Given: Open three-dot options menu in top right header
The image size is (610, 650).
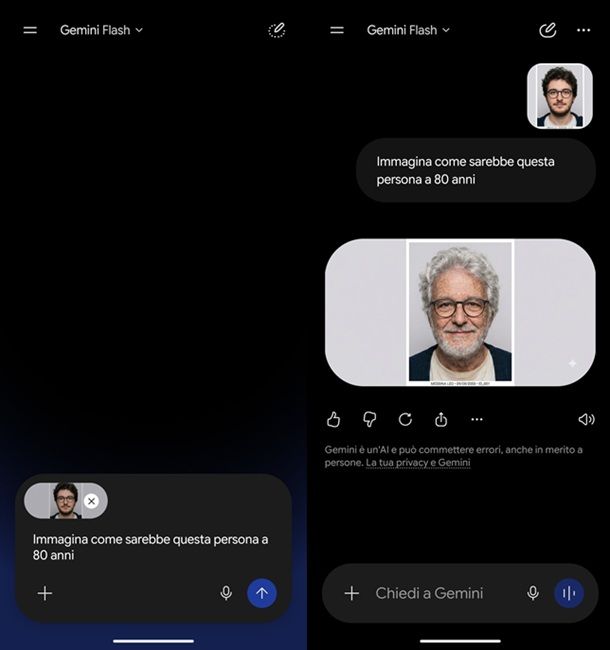Looking at the screenshot, I should click(x=583, y=30).
